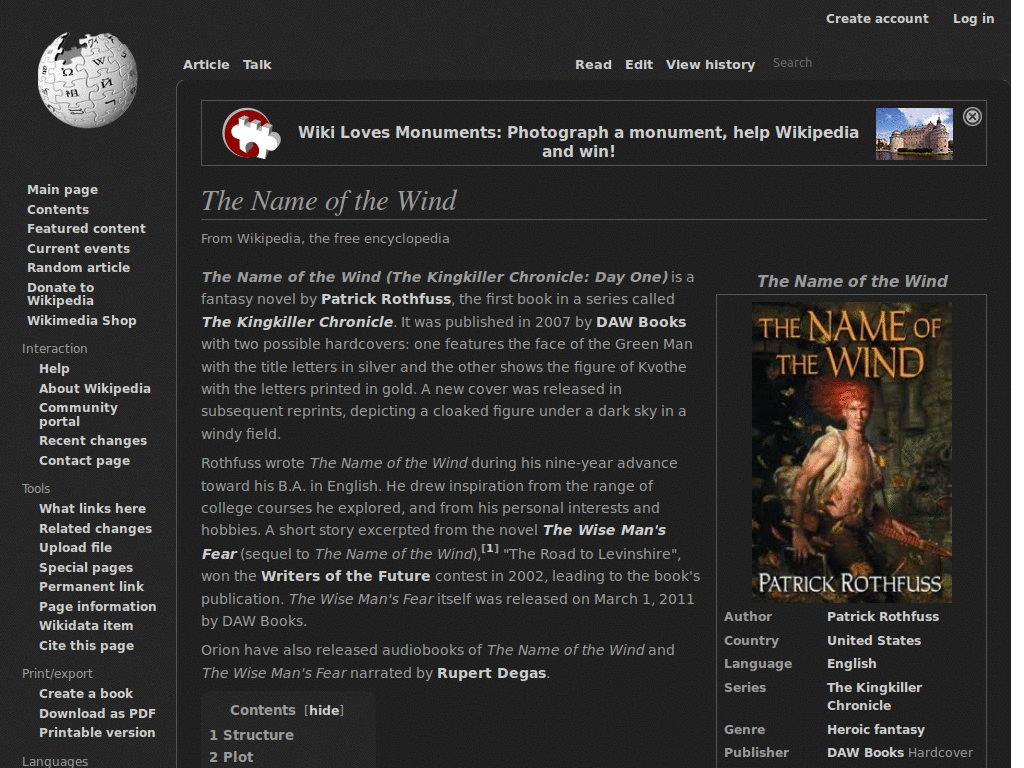Open the Edit view
This screenshot has width=1024, height=768.
639,64
